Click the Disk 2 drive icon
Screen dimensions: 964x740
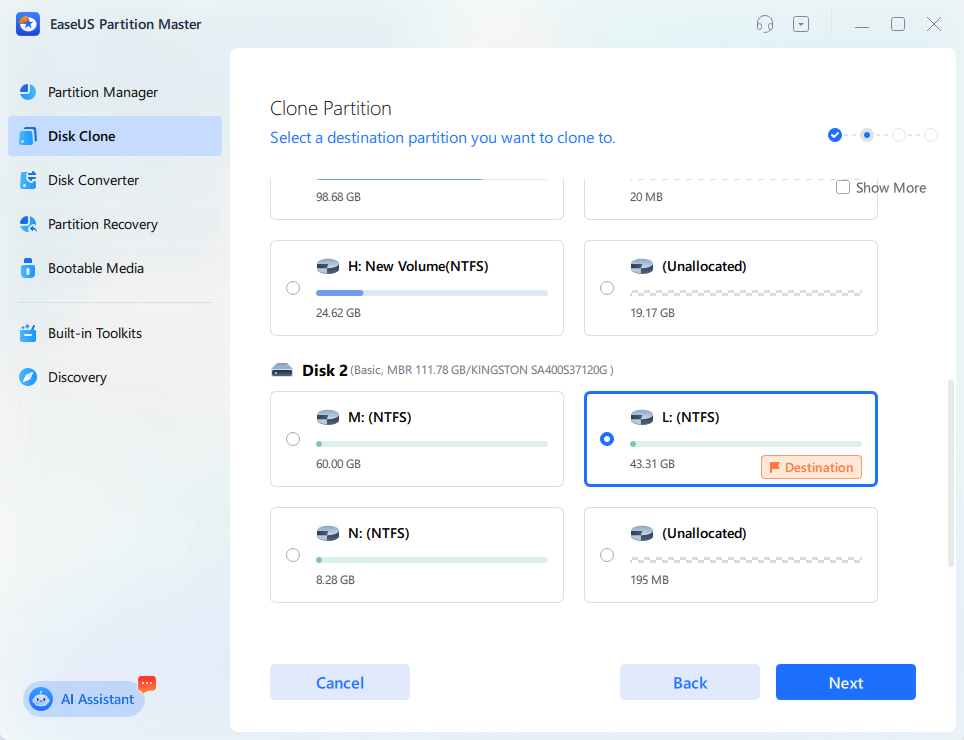pos(282,370)
